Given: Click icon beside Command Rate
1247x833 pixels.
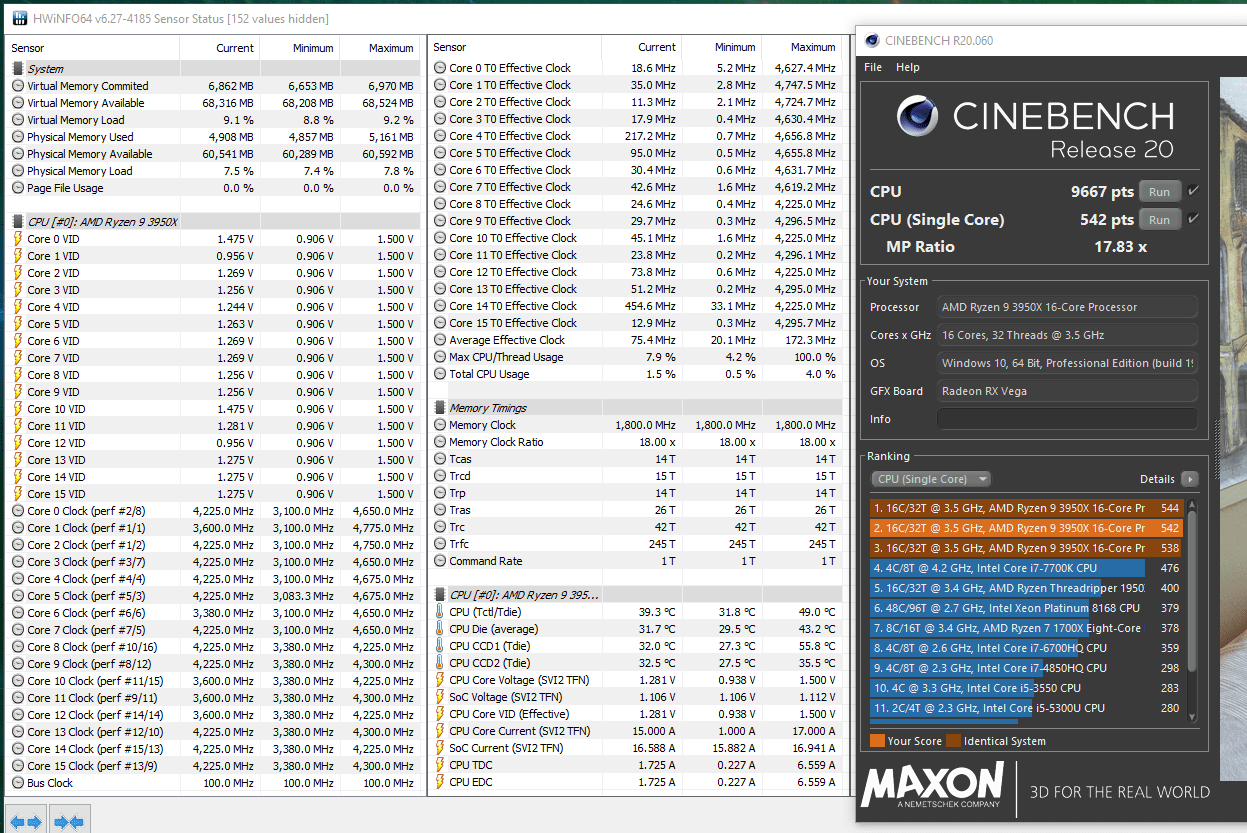Looking at the screenshot, I should [x=441, y=561].
